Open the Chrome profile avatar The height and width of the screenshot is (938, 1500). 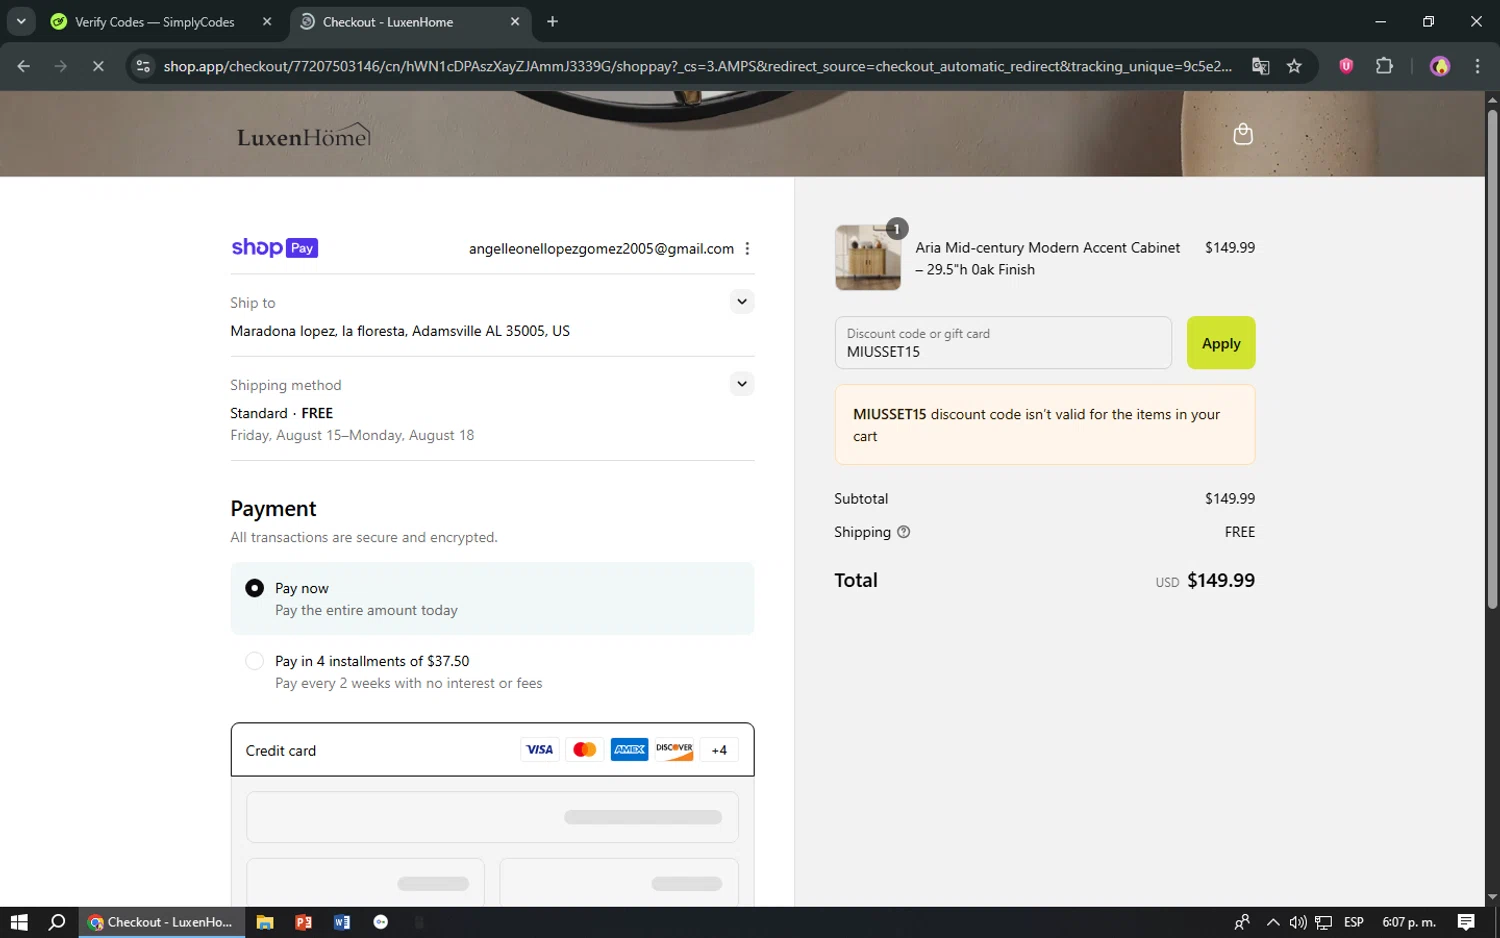tap(1440, 66)
